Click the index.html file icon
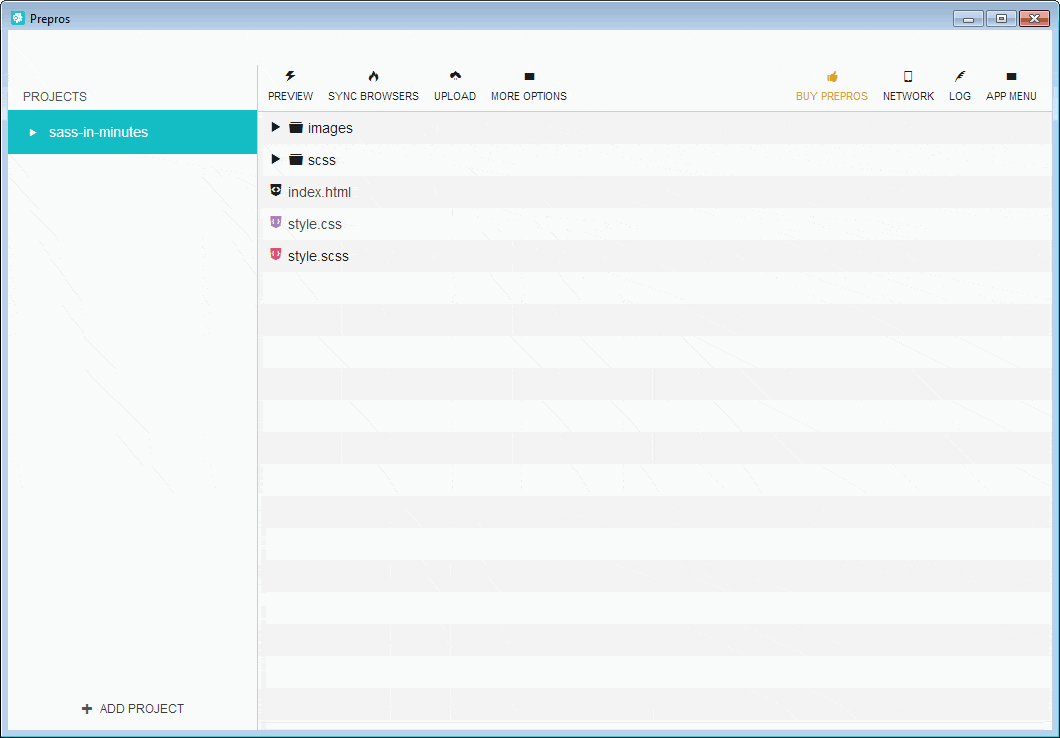 click(x=276, y=191)
